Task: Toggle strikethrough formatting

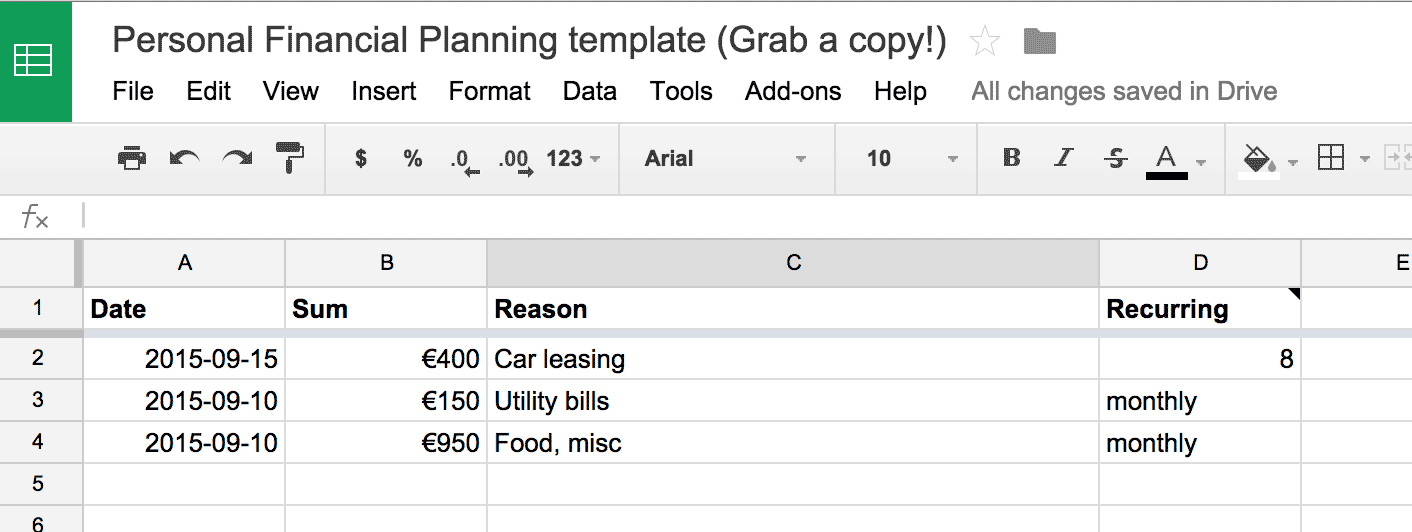Action: point(1117,158)
